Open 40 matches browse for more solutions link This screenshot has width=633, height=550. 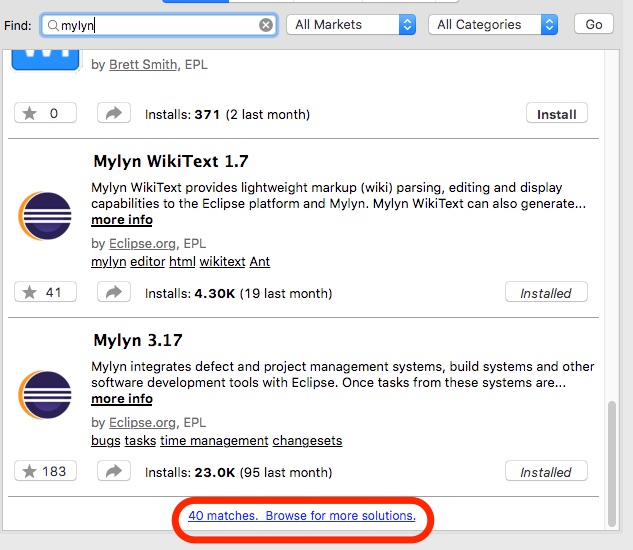tap(302, 516)
